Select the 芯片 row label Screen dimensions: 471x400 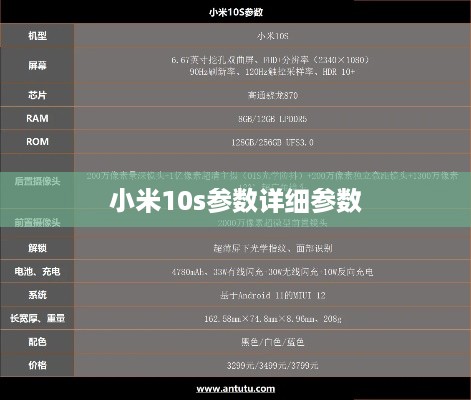tap(37, 95)
